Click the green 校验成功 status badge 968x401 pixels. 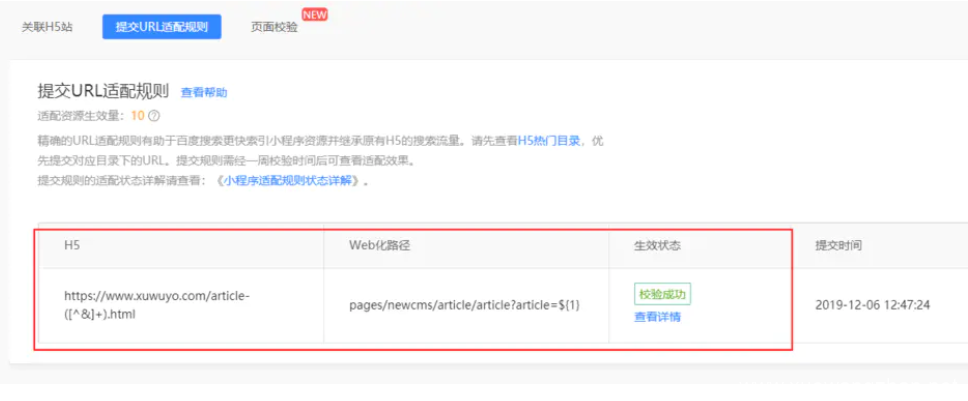pos(662,294)
